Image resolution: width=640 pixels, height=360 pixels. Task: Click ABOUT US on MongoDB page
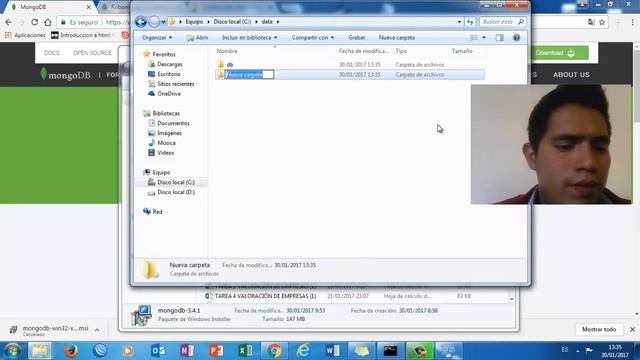point(571,75)
